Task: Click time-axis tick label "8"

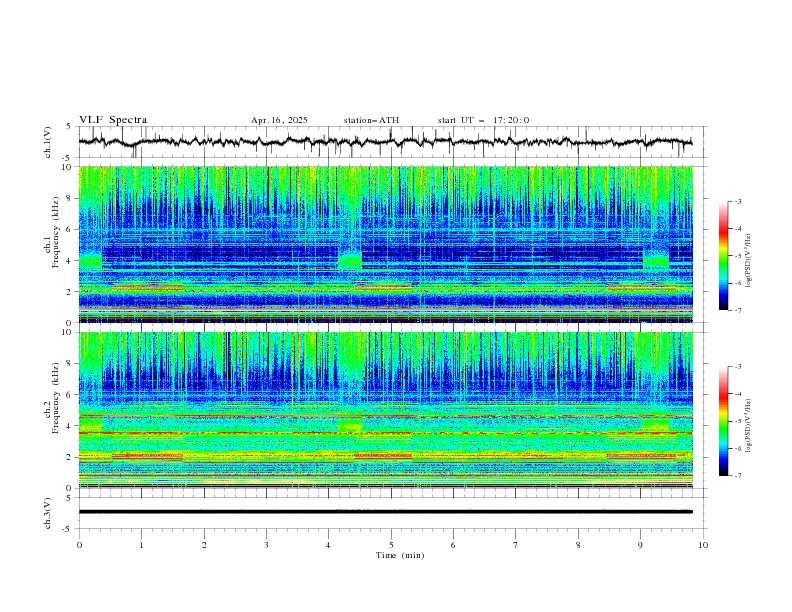Action: (578, 545)
